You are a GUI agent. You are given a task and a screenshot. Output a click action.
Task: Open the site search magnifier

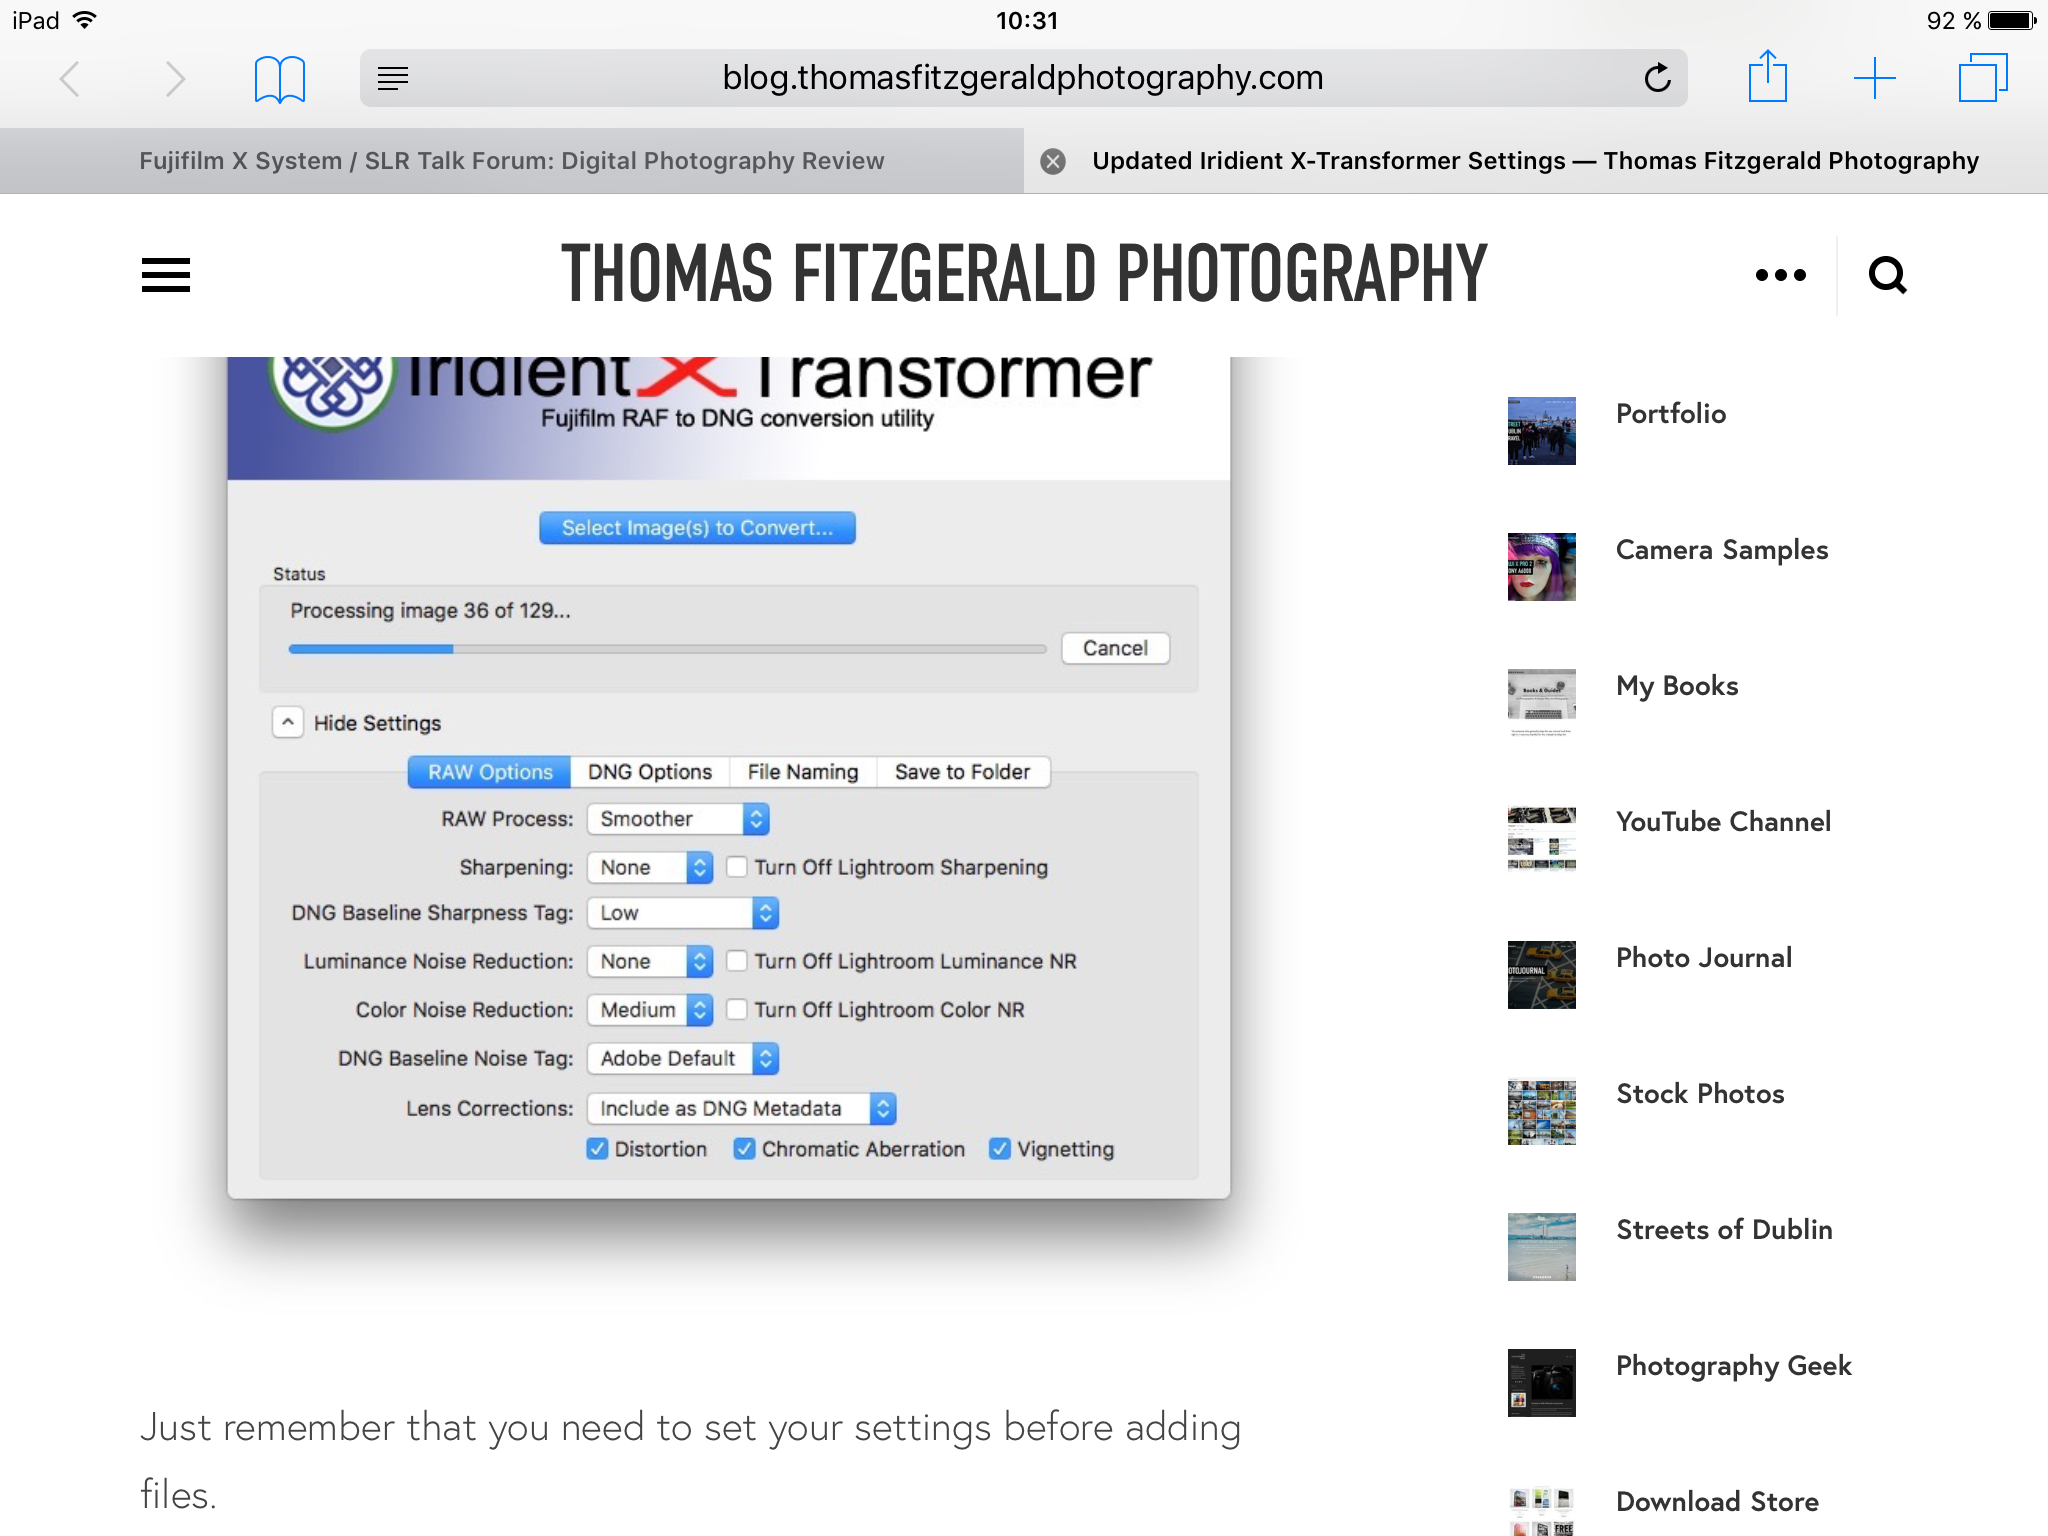[x=1887, y=275]
